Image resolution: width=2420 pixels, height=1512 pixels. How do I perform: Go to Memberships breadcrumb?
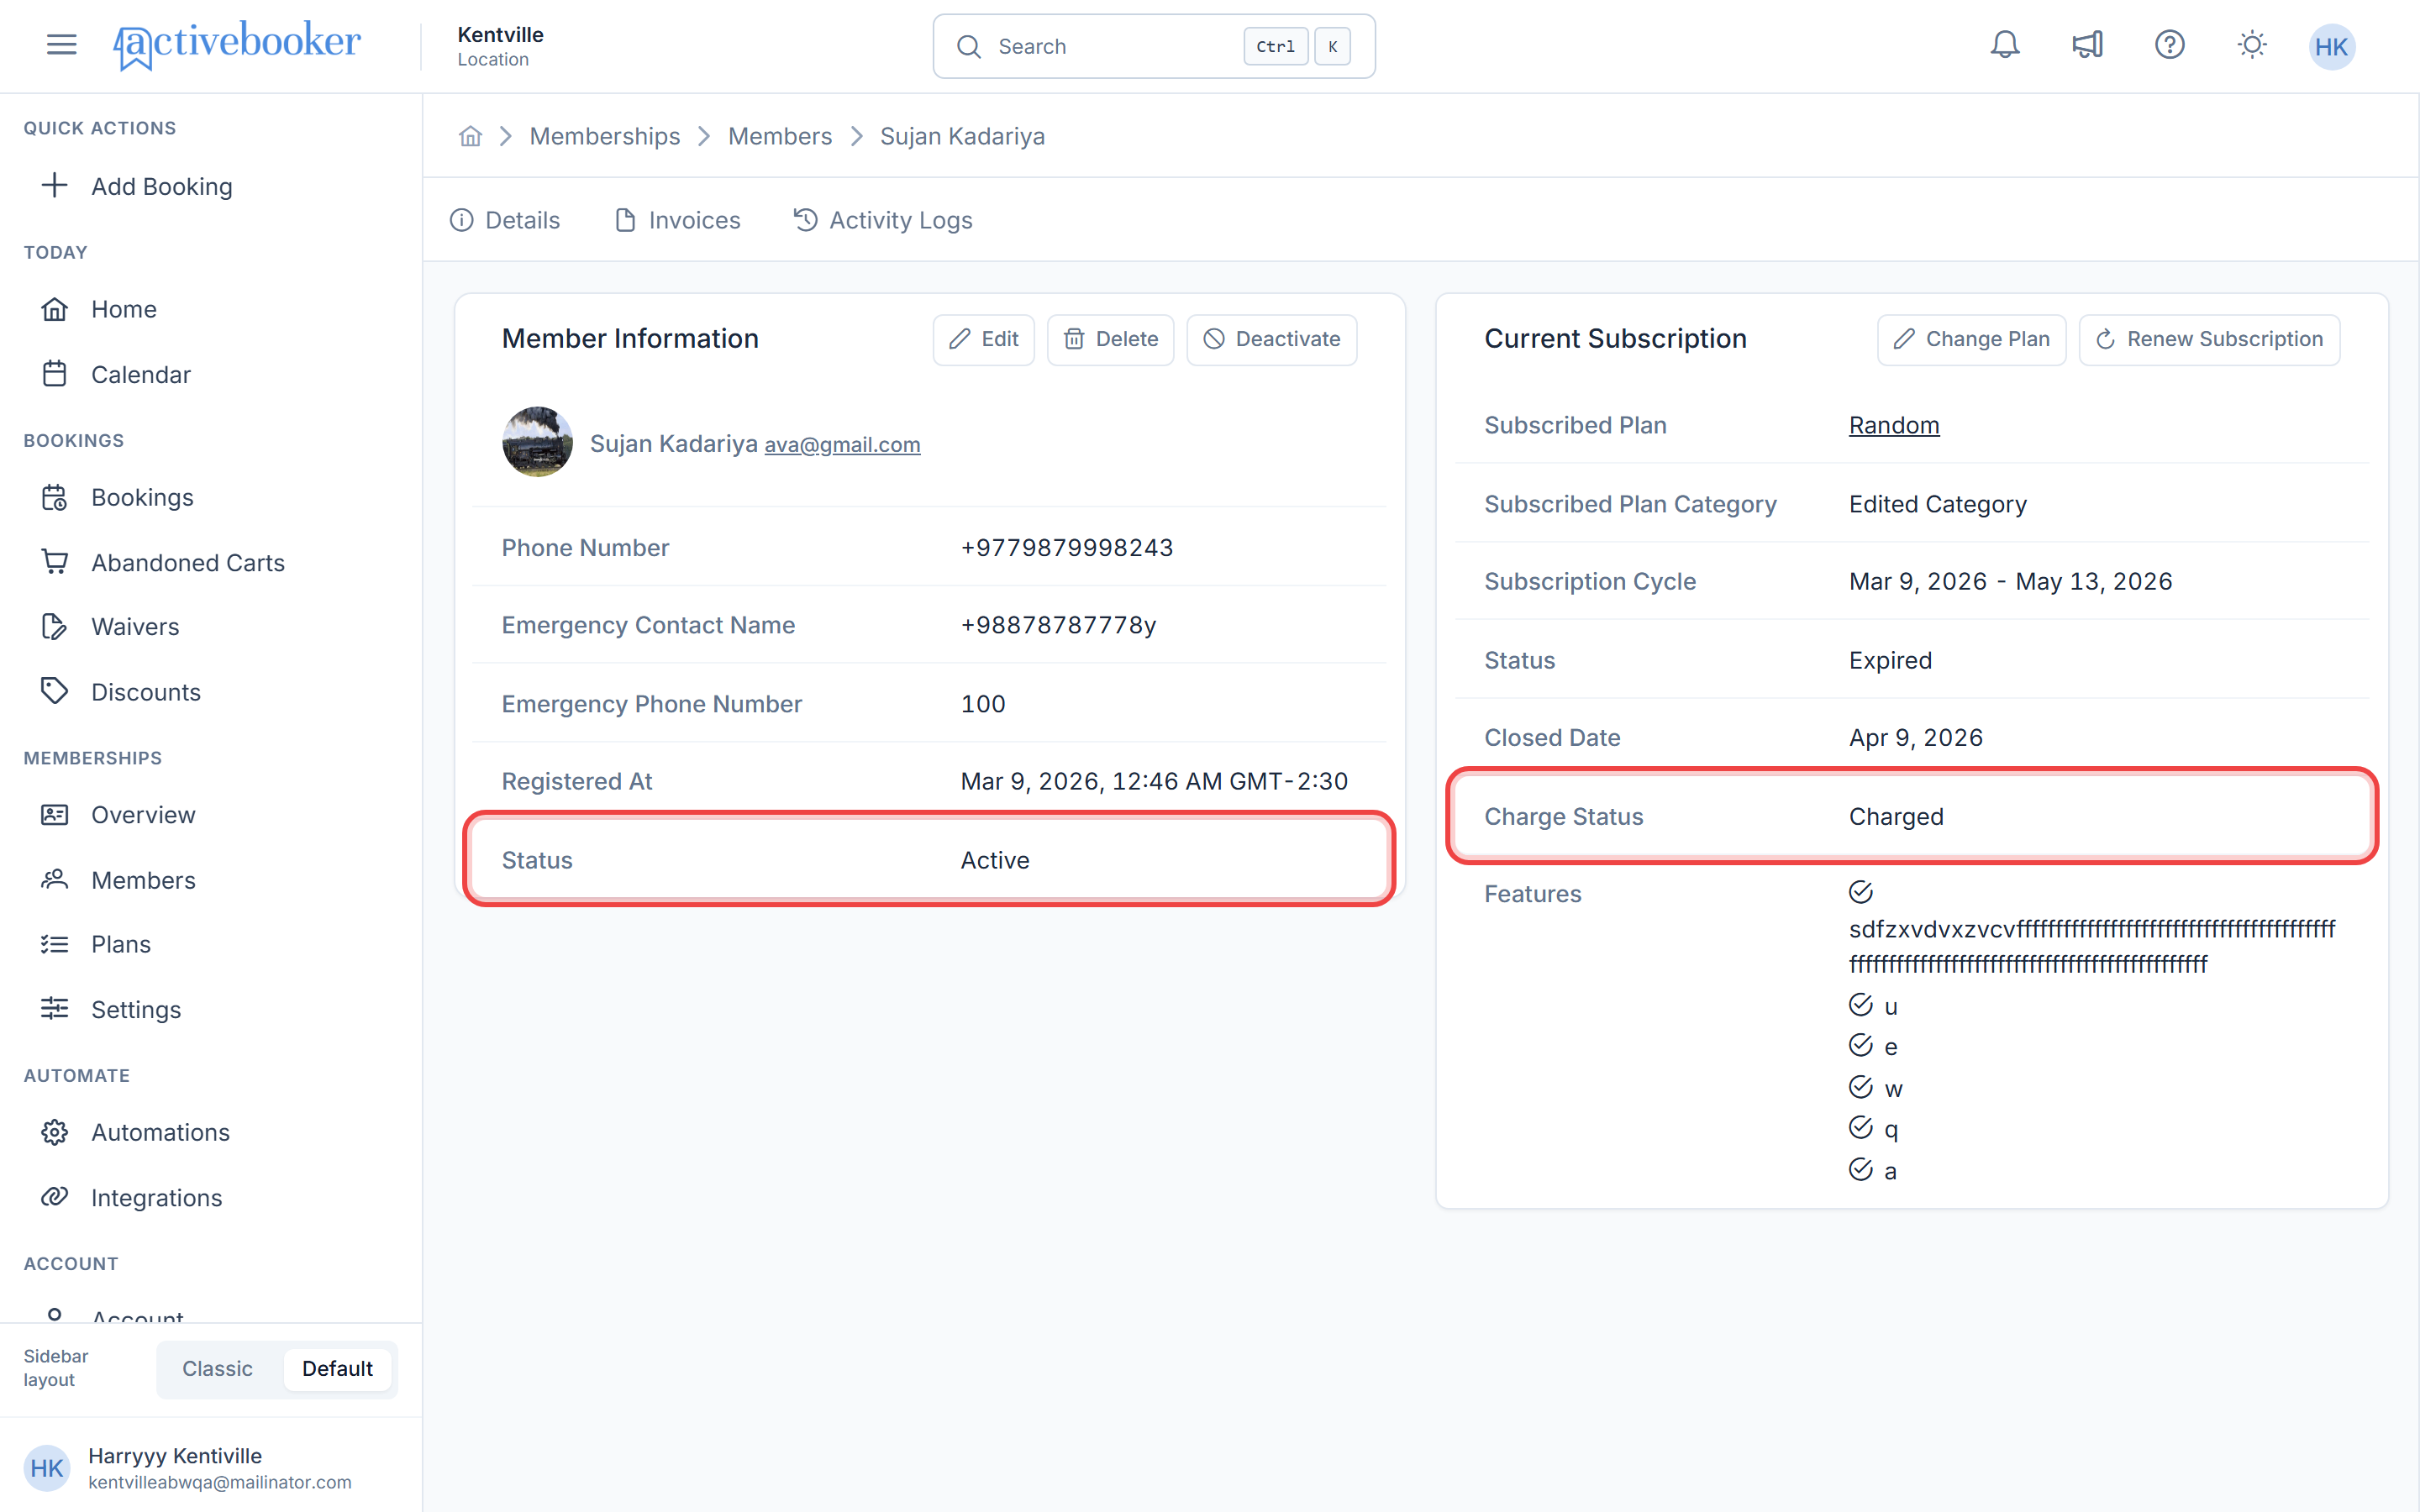coord(604,136)
